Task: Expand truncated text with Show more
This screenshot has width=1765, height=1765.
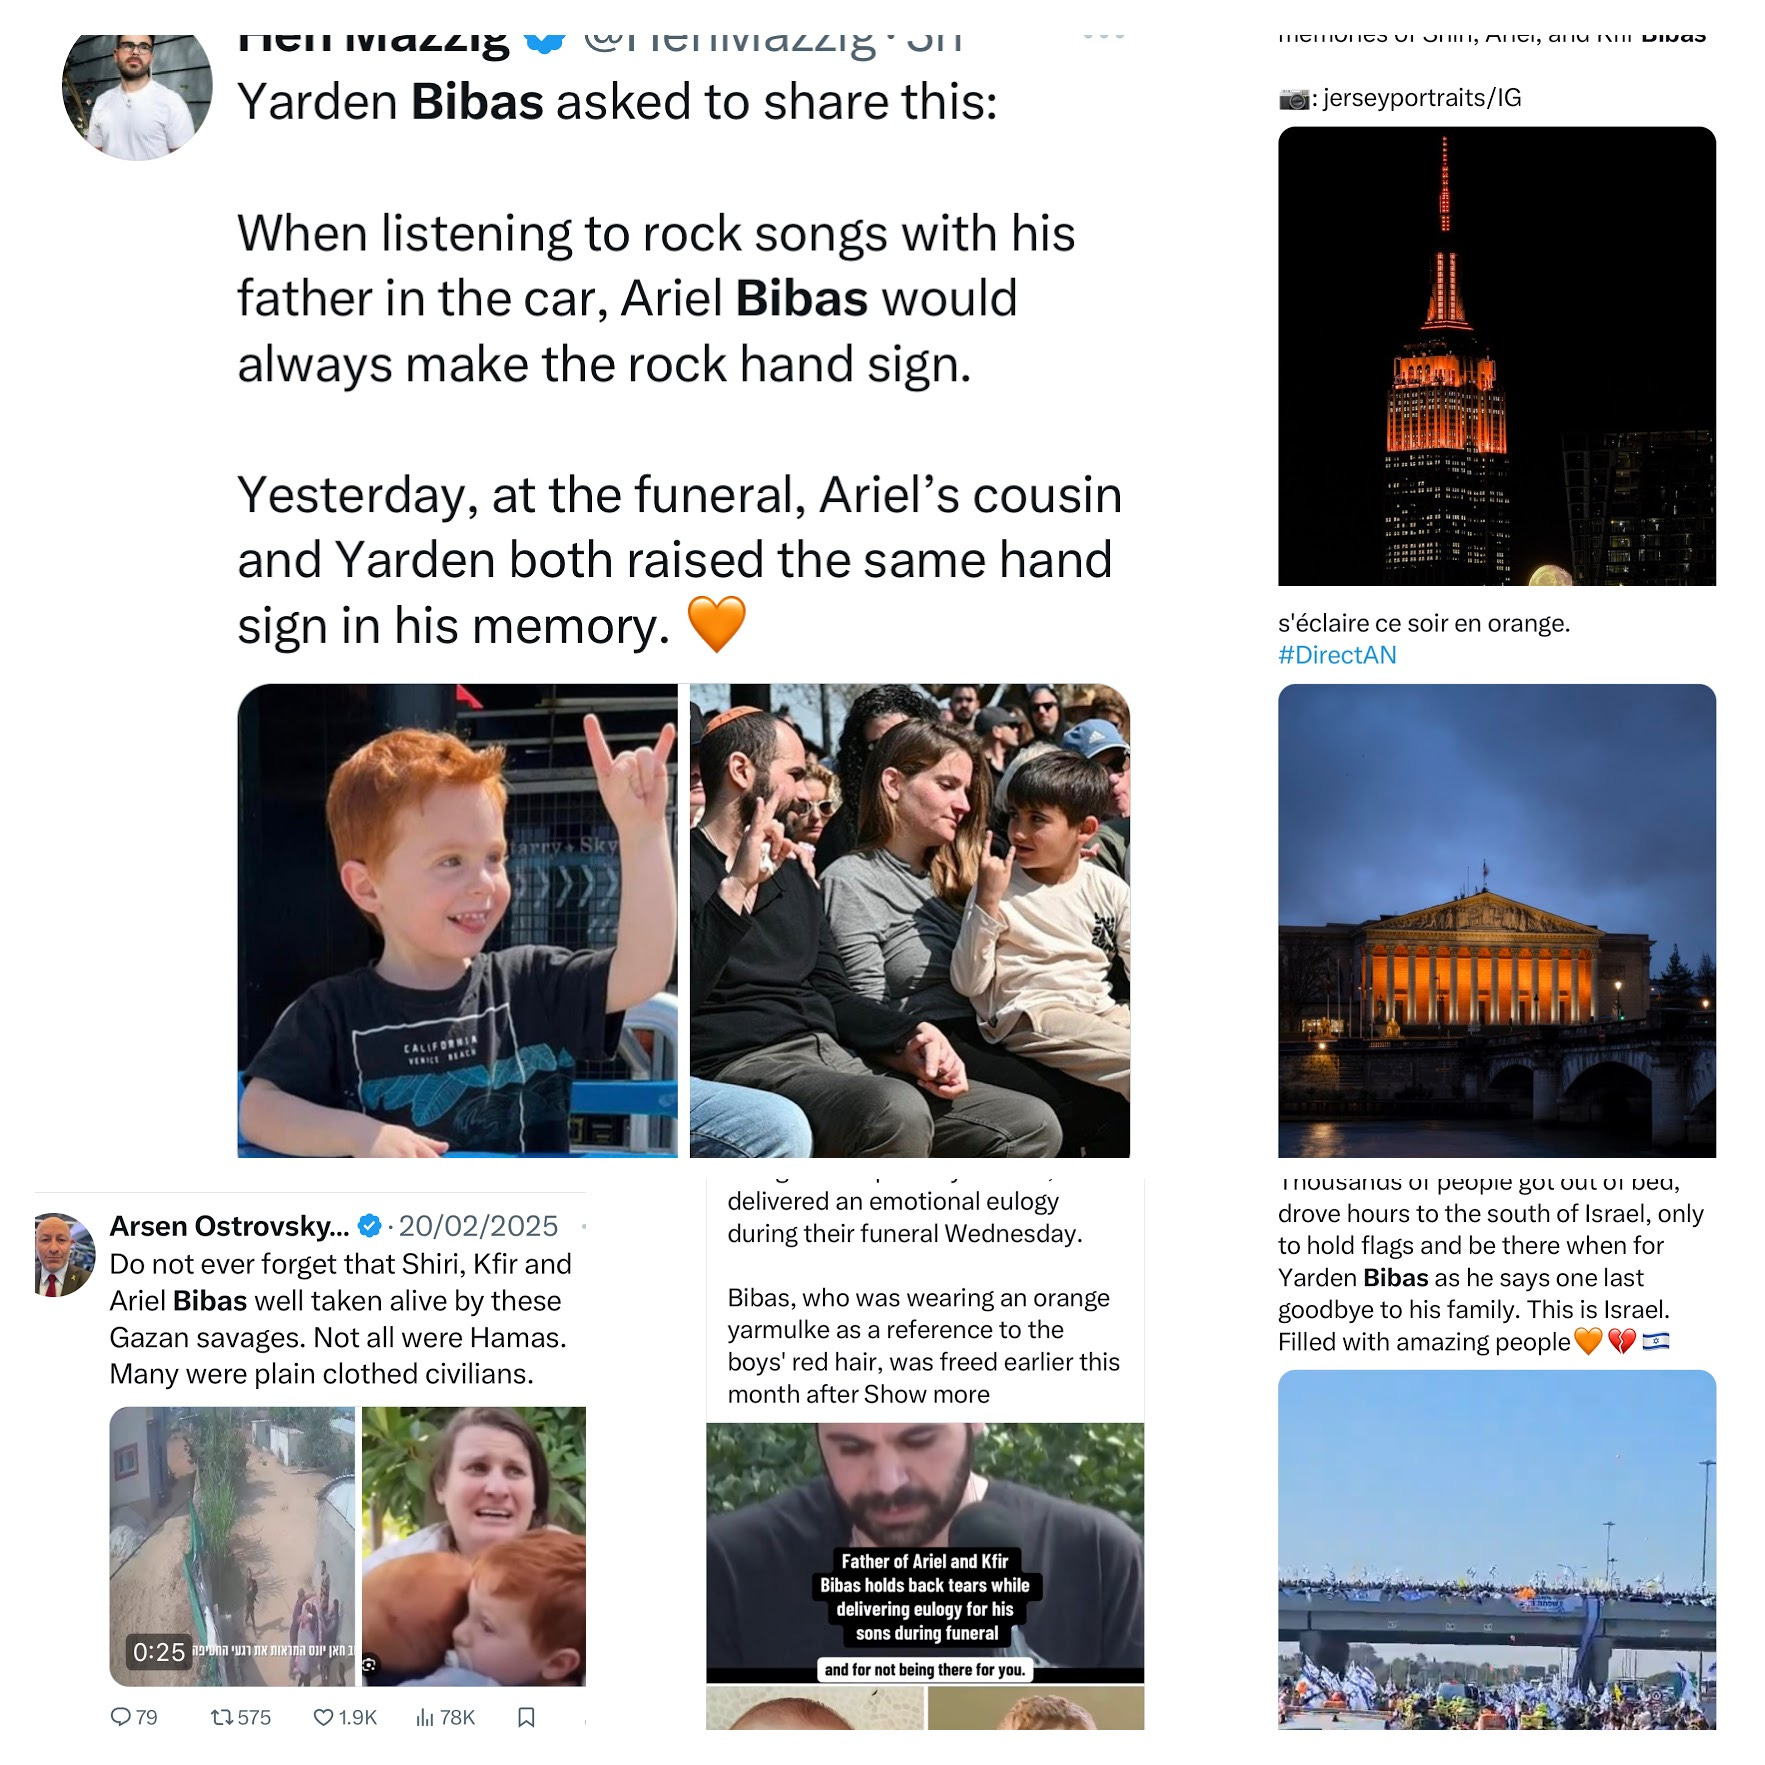Action: pos(926,1394)
